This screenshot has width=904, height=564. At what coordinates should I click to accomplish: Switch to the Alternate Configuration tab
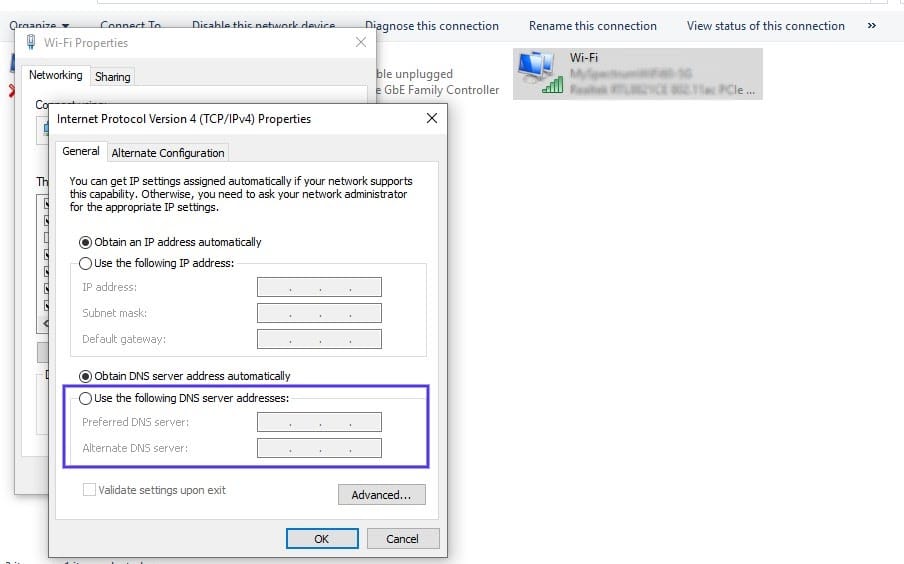[x=168, y=153]
